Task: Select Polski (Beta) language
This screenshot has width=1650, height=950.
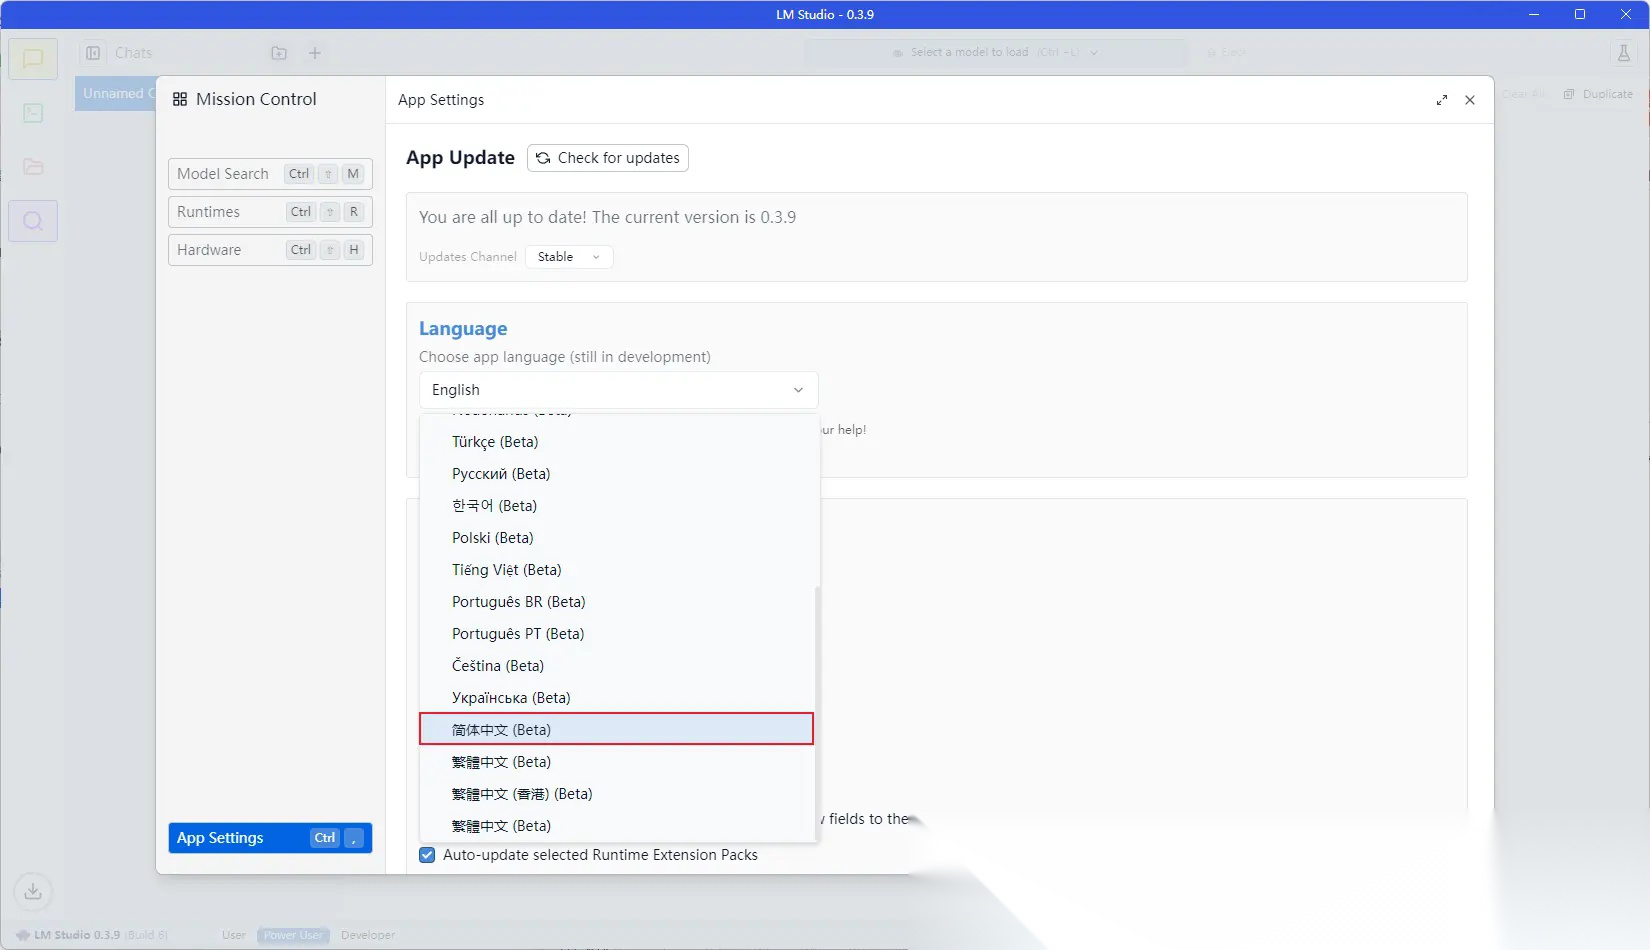Action: coord(618,538)
